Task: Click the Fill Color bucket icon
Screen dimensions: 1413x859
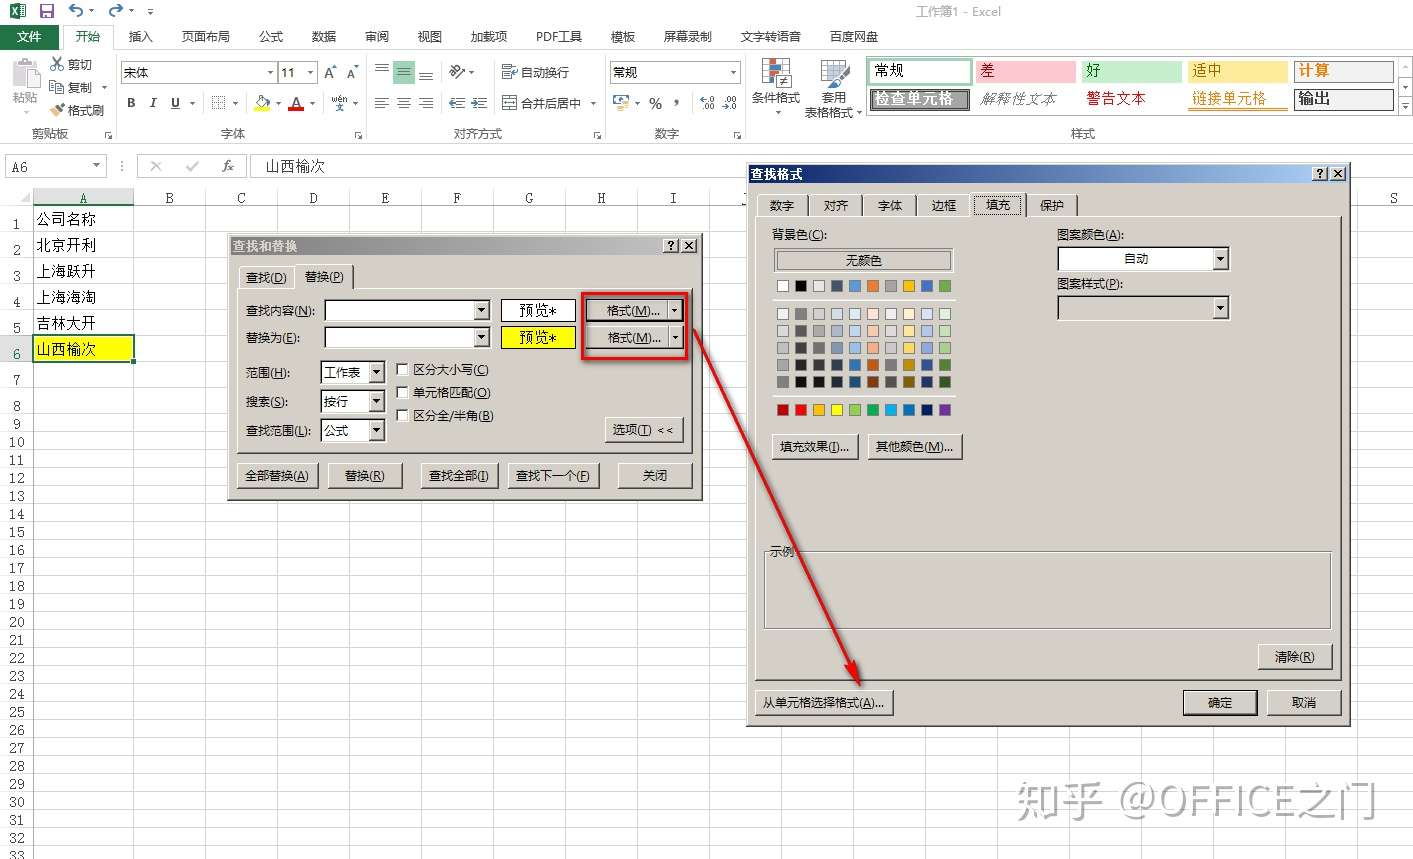Action: click(x=262, y=103)
